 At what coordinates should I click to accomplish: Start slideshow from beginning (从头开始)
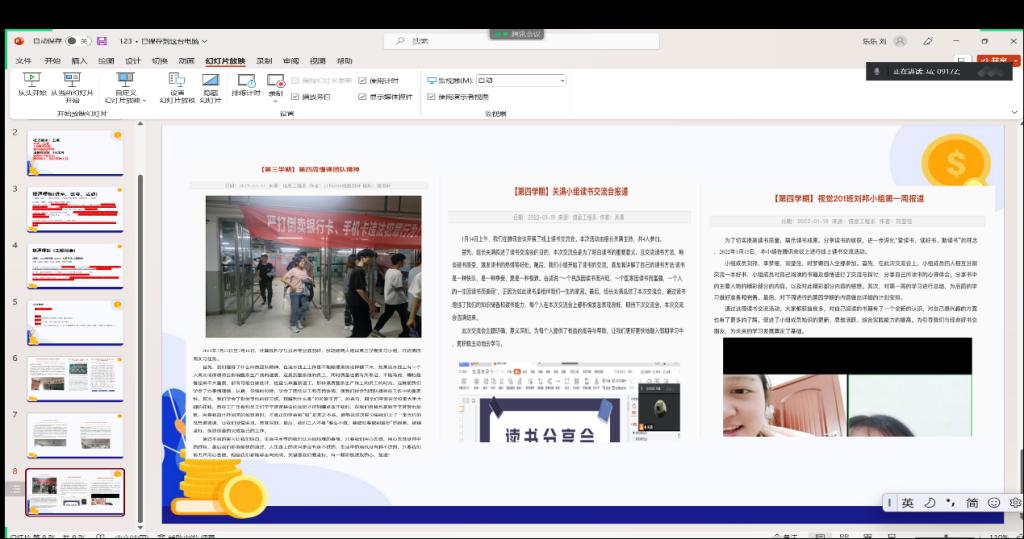pos(31,84)
